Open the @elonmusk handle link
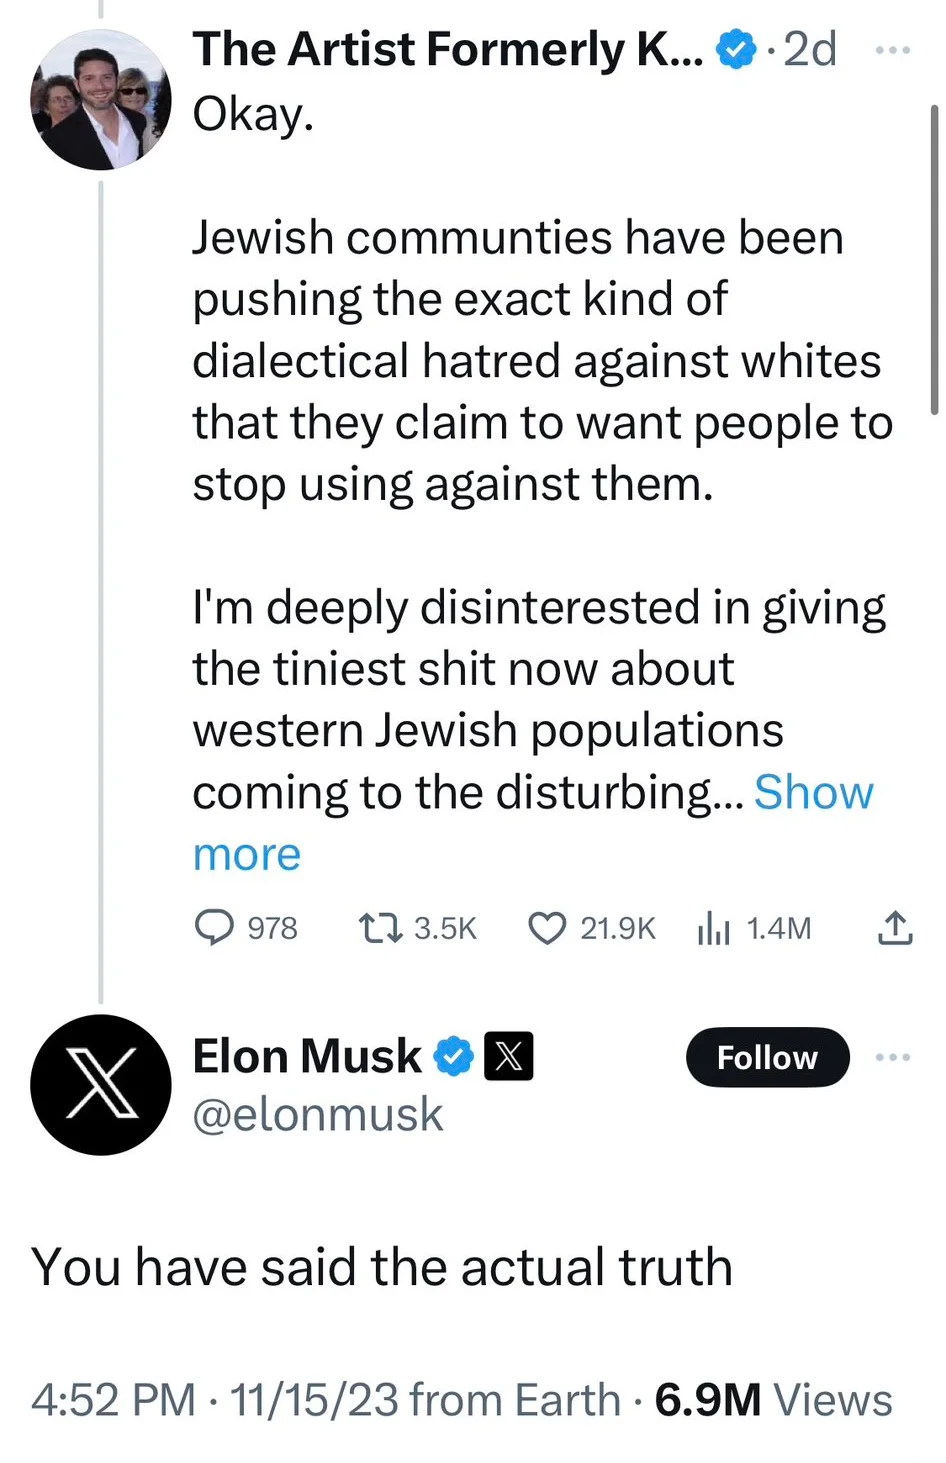The height and width of the screenshot is (1463, 946). pyautogui.click(x=317, y=1114)
